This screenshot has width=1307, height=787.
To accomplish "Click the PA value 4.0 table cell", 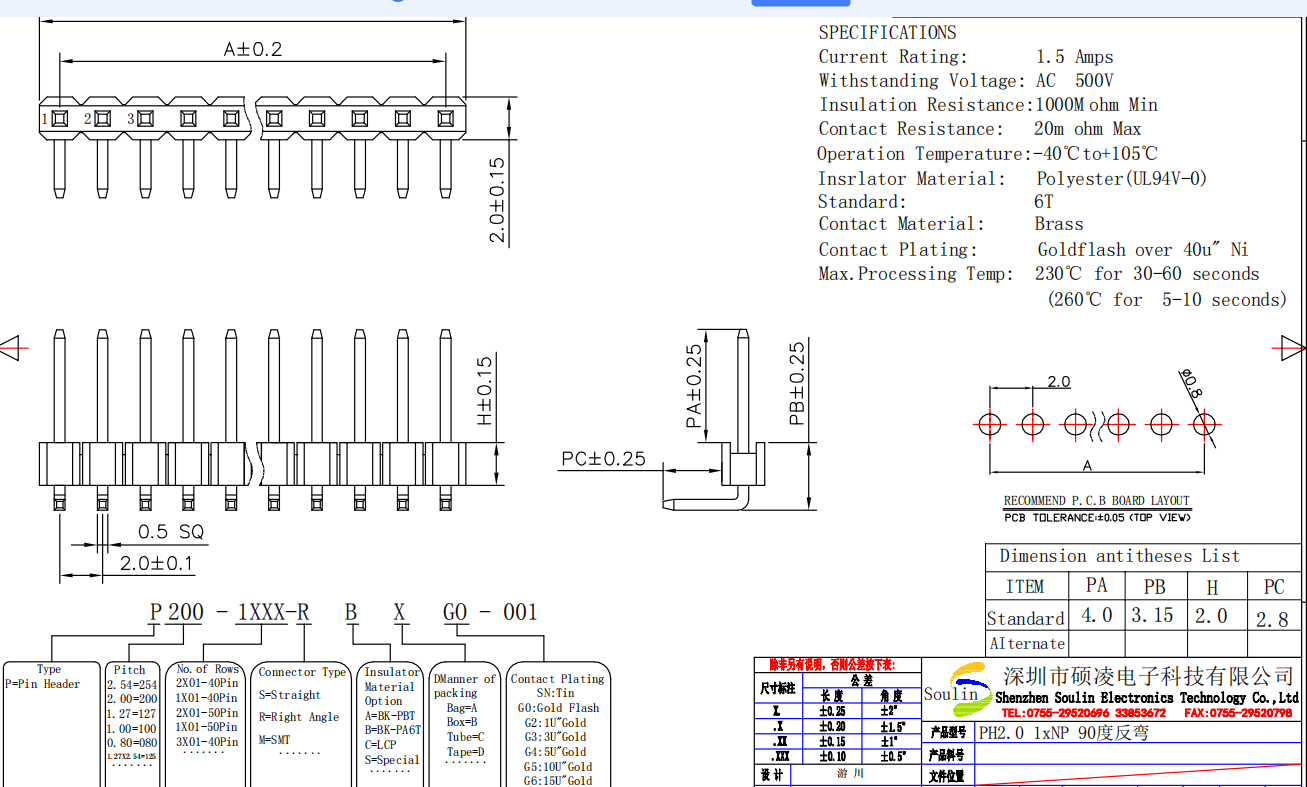I will [x=1096, y=616].
